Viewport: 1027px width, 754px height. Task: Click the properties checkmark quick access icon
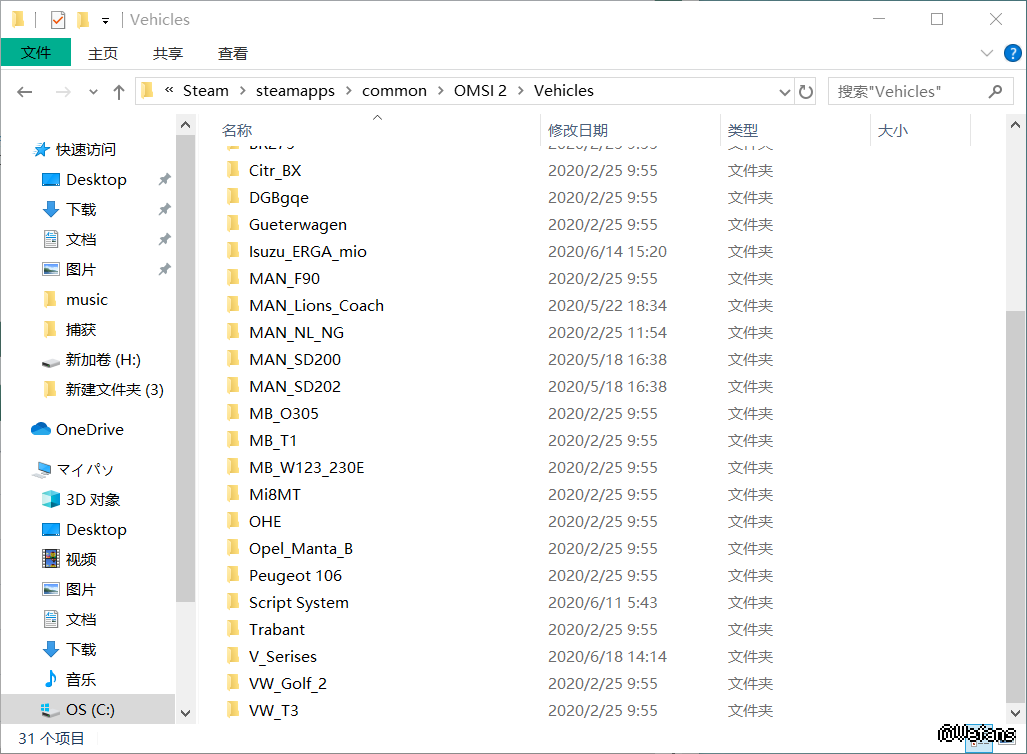(x=58, y=20)
